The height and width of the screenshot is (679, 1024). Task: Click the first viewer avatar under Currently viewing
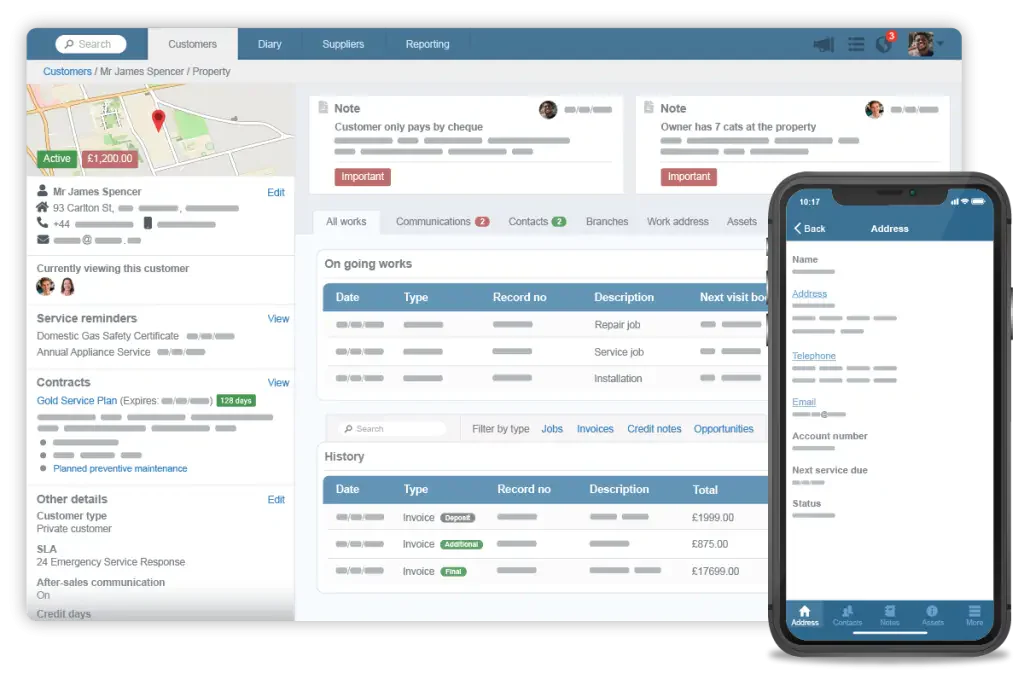[x=45, y=286]
